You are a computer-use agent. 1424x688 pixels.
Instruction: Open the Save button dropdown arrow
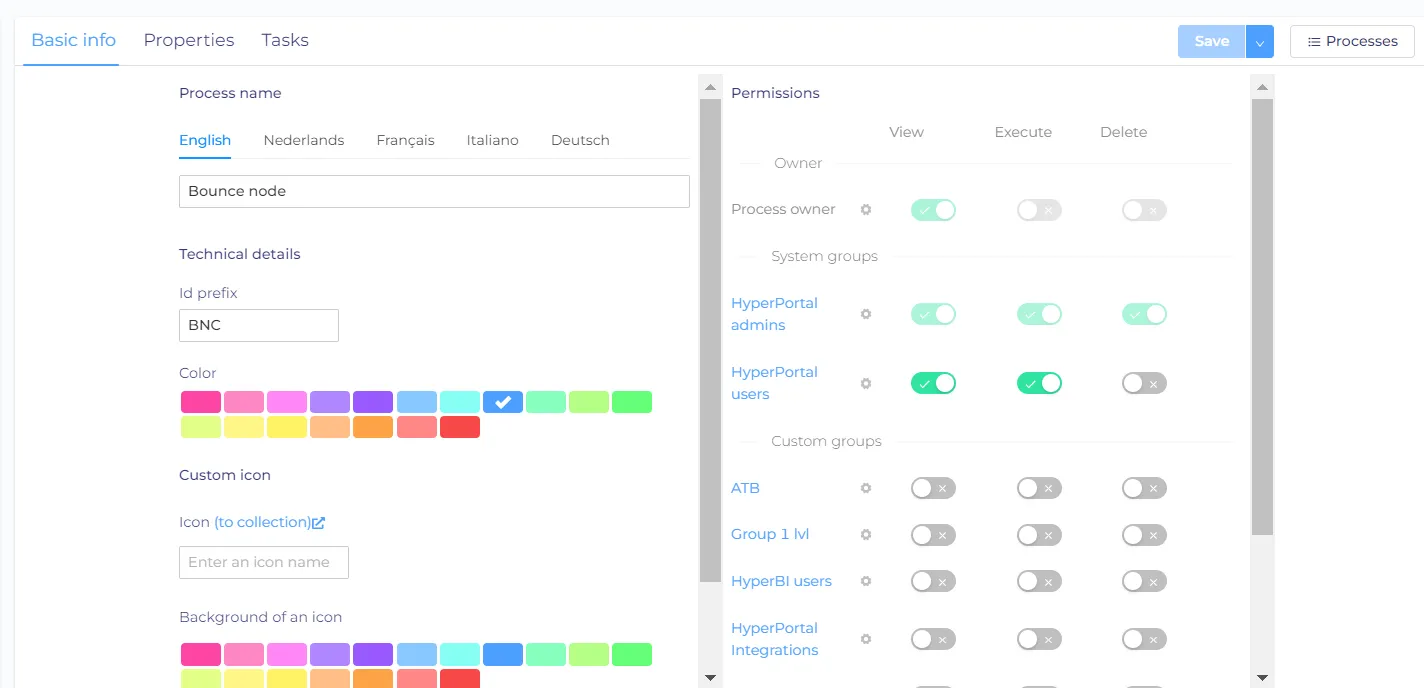point(1260,42)
